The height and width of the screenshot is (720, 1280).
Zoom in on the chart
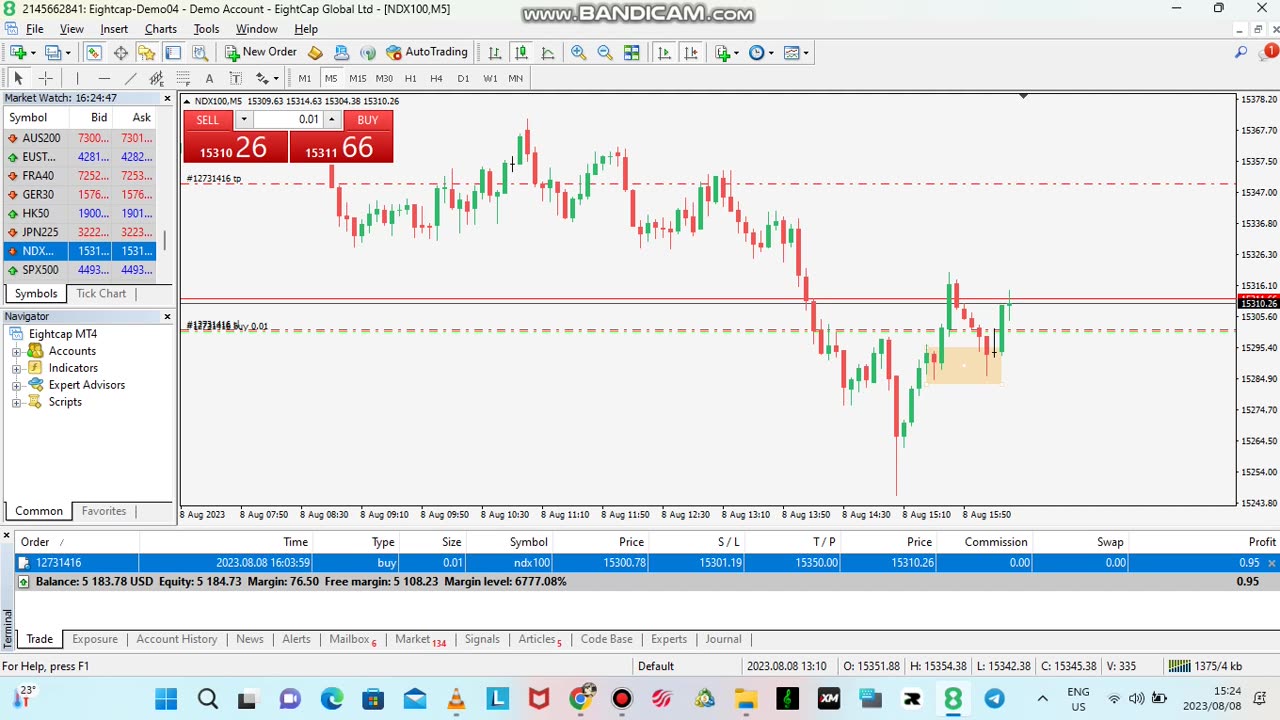point(579,53)
